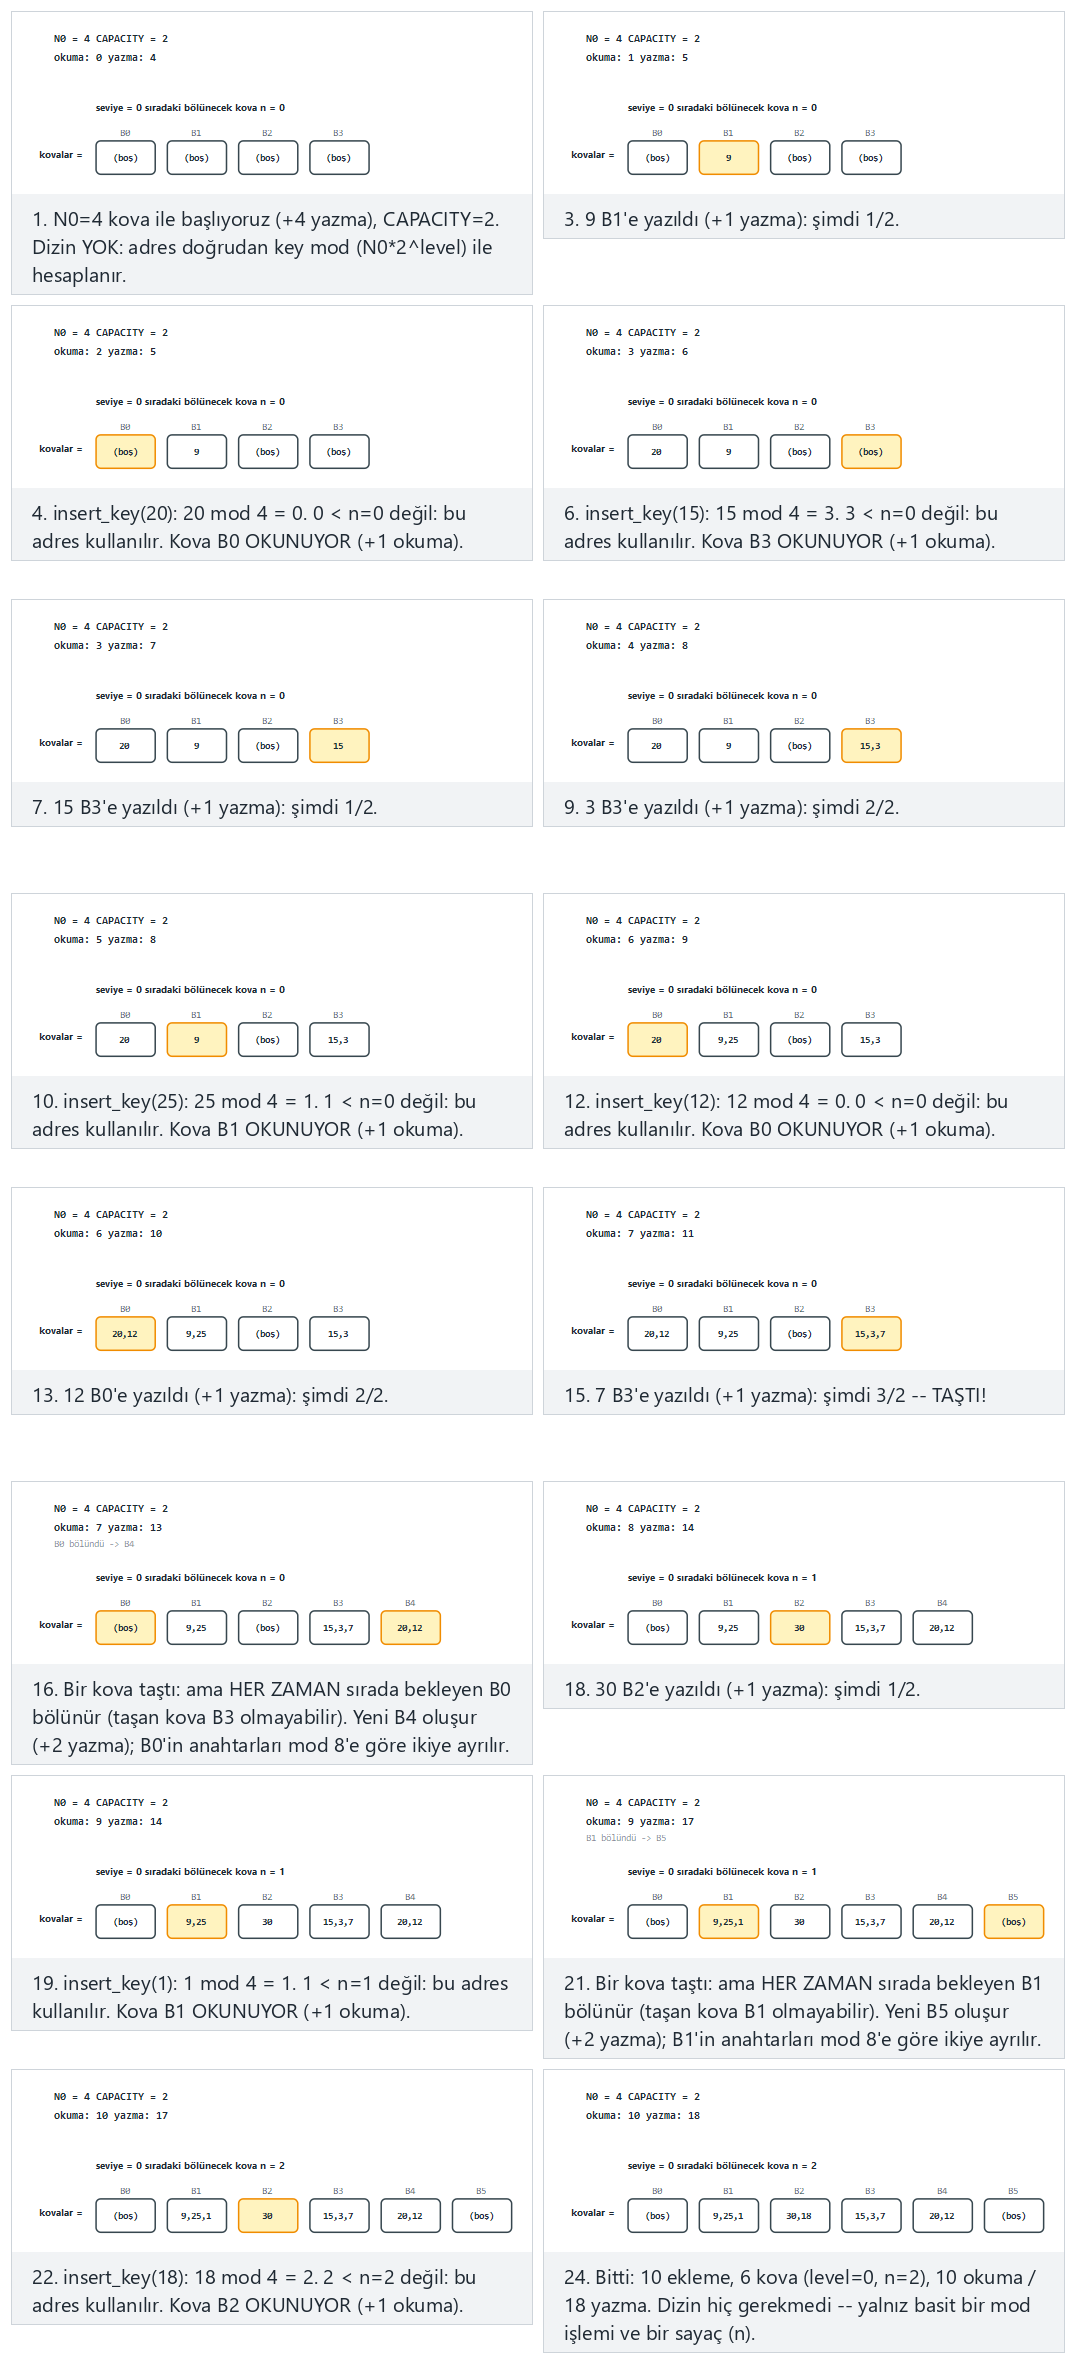Click the new highlighted empty B5 bucket in step 21
The height and width of the screenshot is (2364, 1076).
[x=1014, y=1922]
